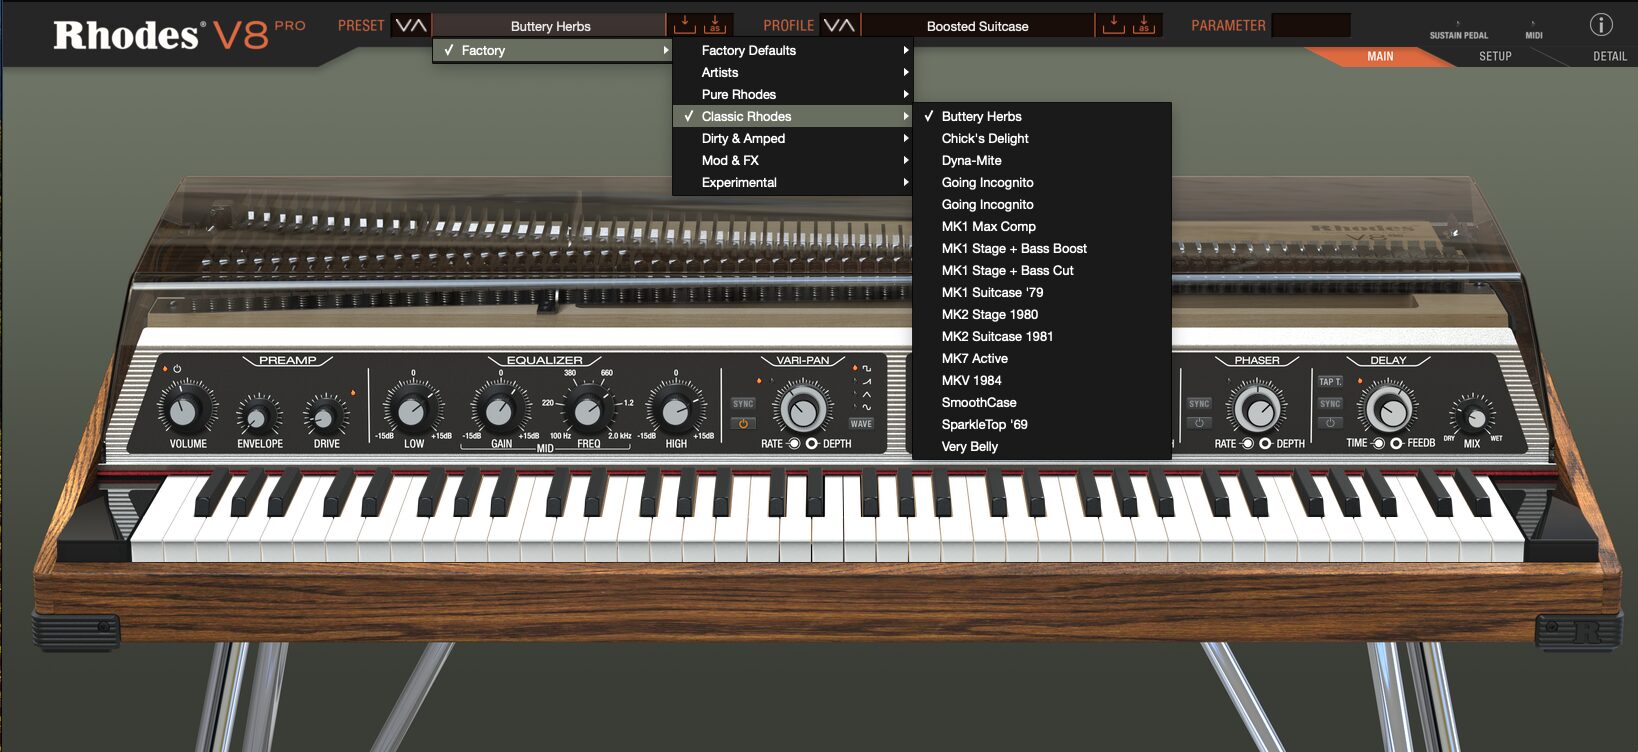Open the info icon at top right
Image resolution: width=1638 pixels, height=752 pixels.
[1601, 25]
